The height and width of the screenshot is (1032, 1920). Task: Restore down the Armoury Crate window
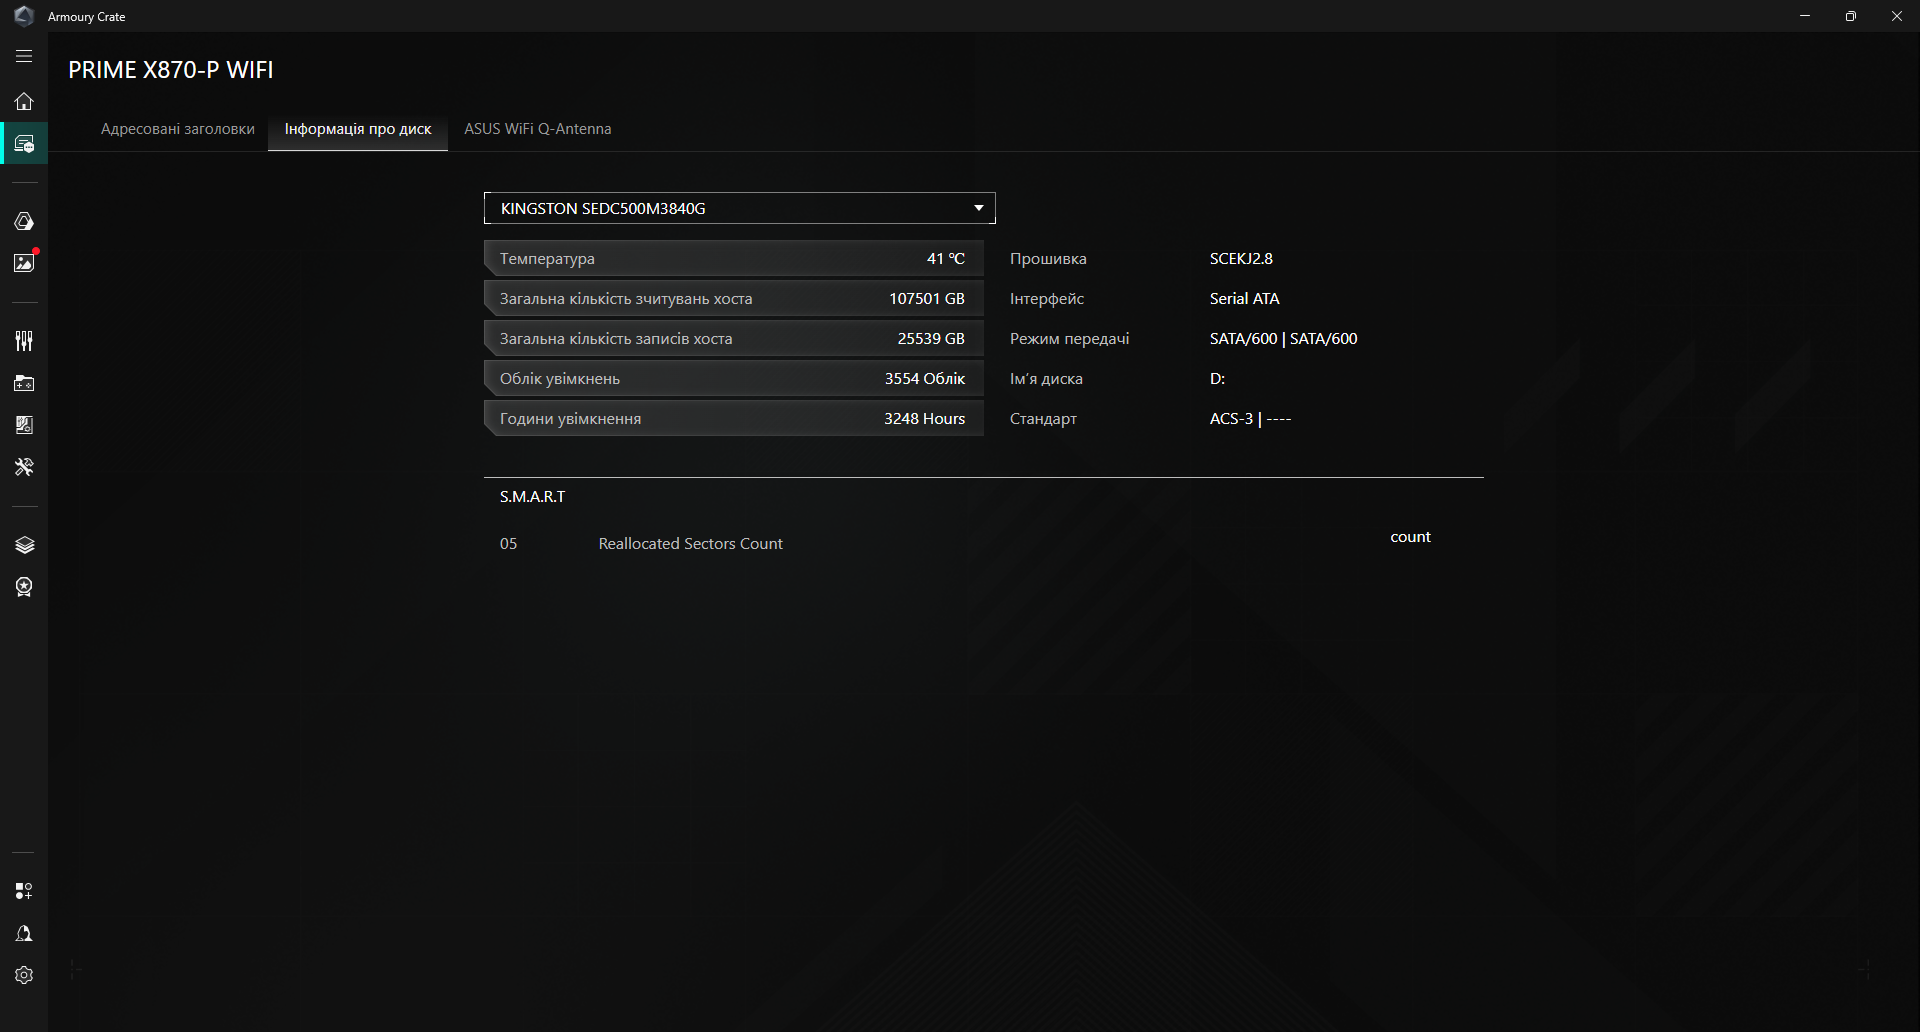[1851, 16]
